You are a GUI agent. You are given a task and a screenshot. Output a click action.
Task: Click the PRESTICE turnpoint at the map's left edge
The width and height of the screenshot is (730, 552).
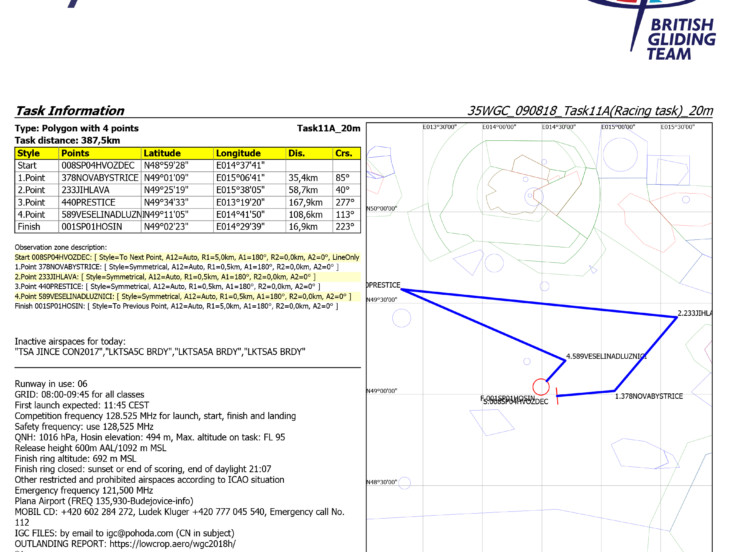coord(384,285)
